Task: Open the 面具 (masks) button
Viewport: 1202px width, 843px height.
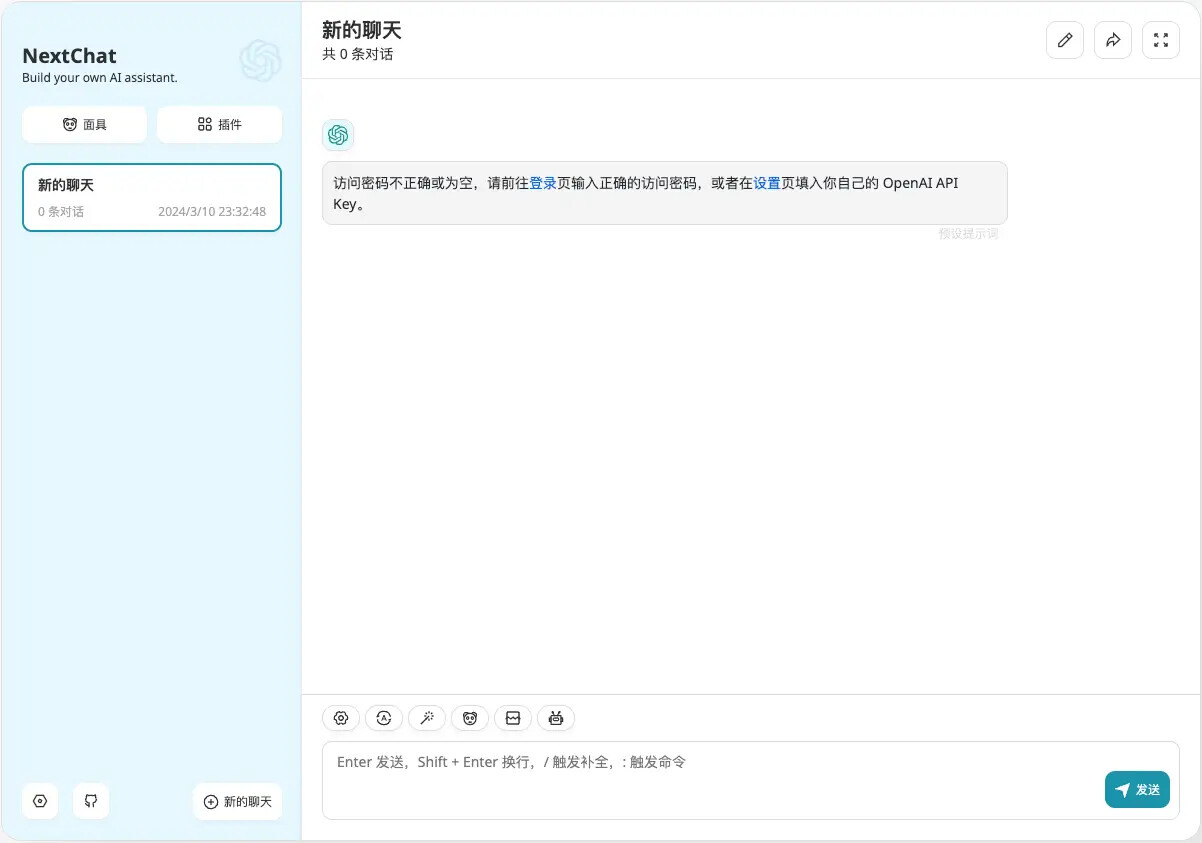Action: (x=84, y=125)
